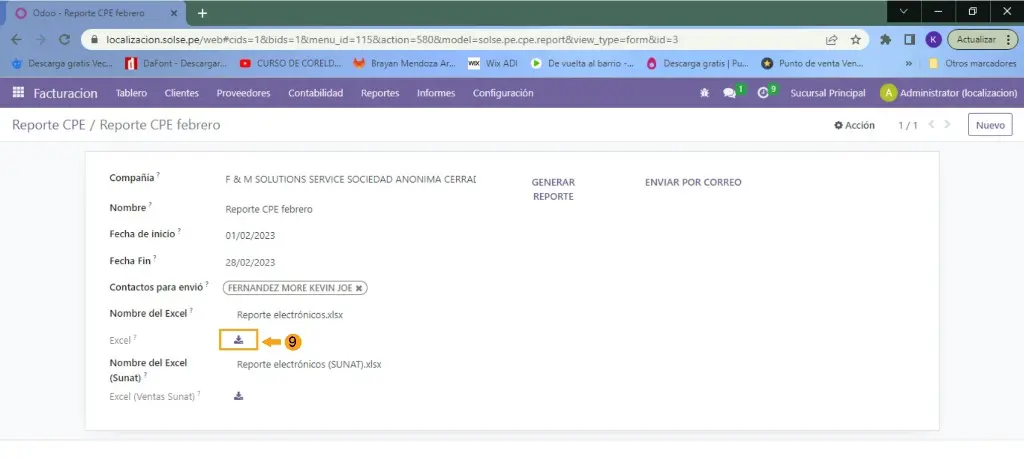The image size is (1024, 459).
Task: Open the Contabilidad menu
Action: point(315,93)
